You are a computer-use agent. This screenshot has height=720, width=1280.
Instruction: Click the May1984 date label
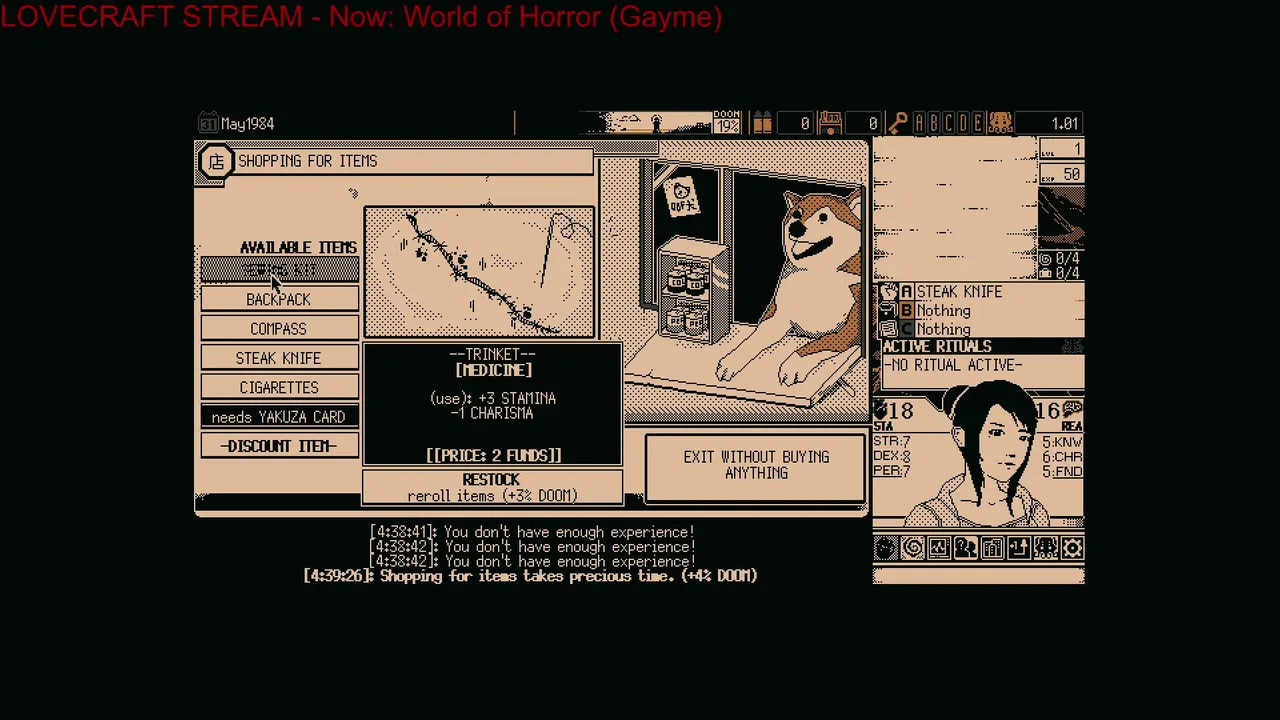[x=247, y=124]
